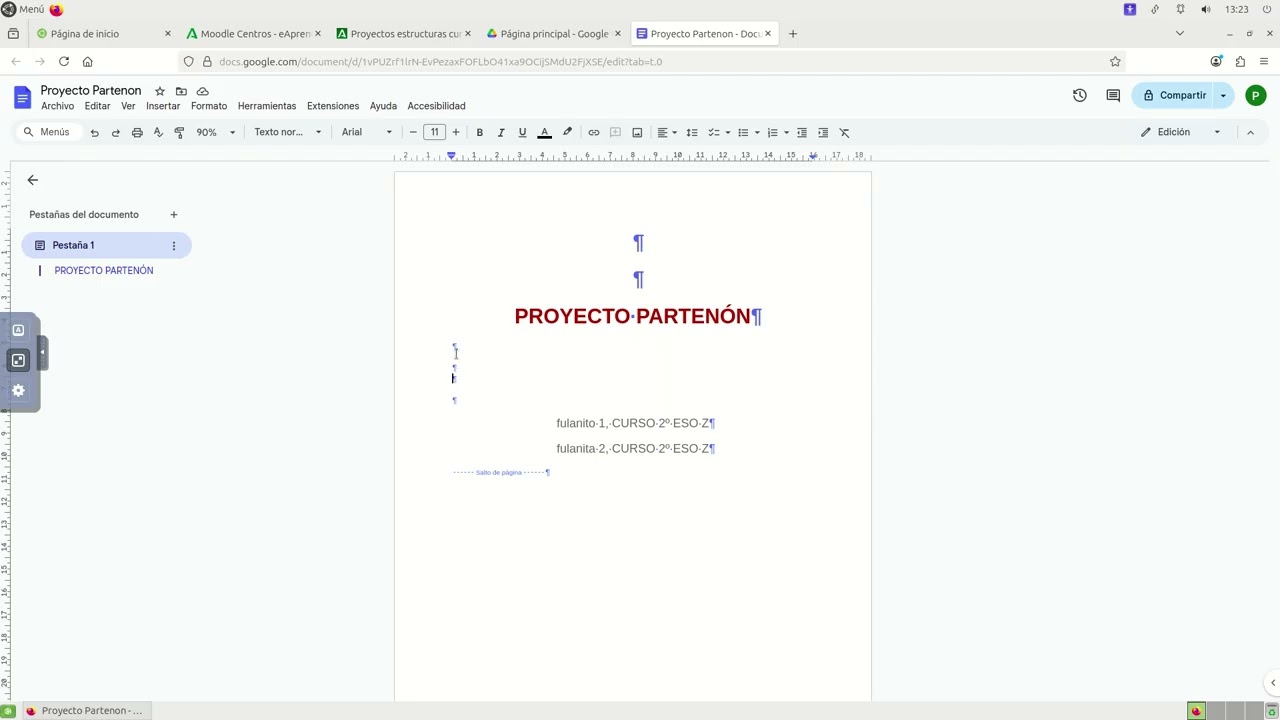Open a new browser tab
Viewport: 1280px width, 720px height.
point(793,34)
